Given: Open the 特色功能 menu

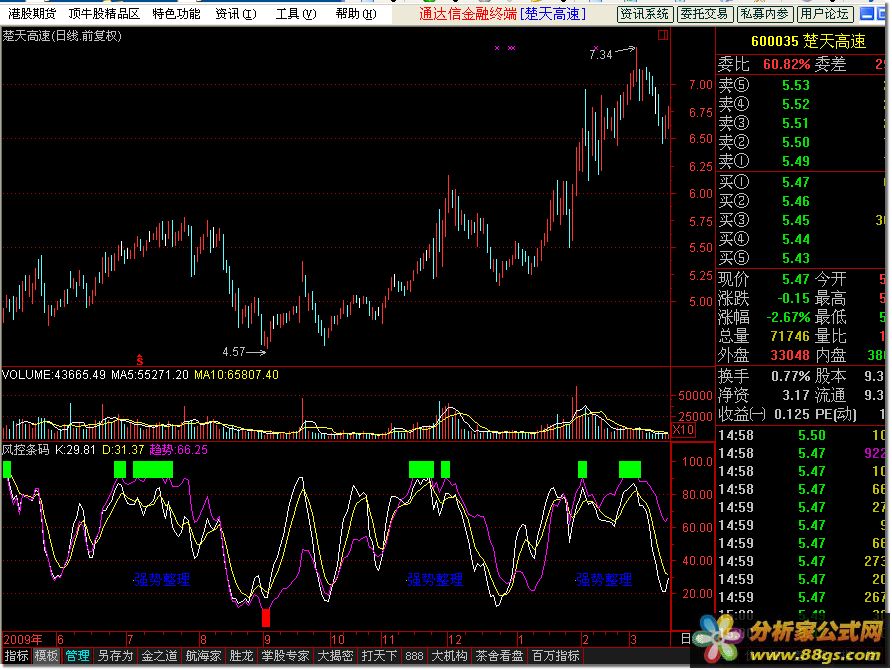Looking at the screenshot, I should (176, 14).
